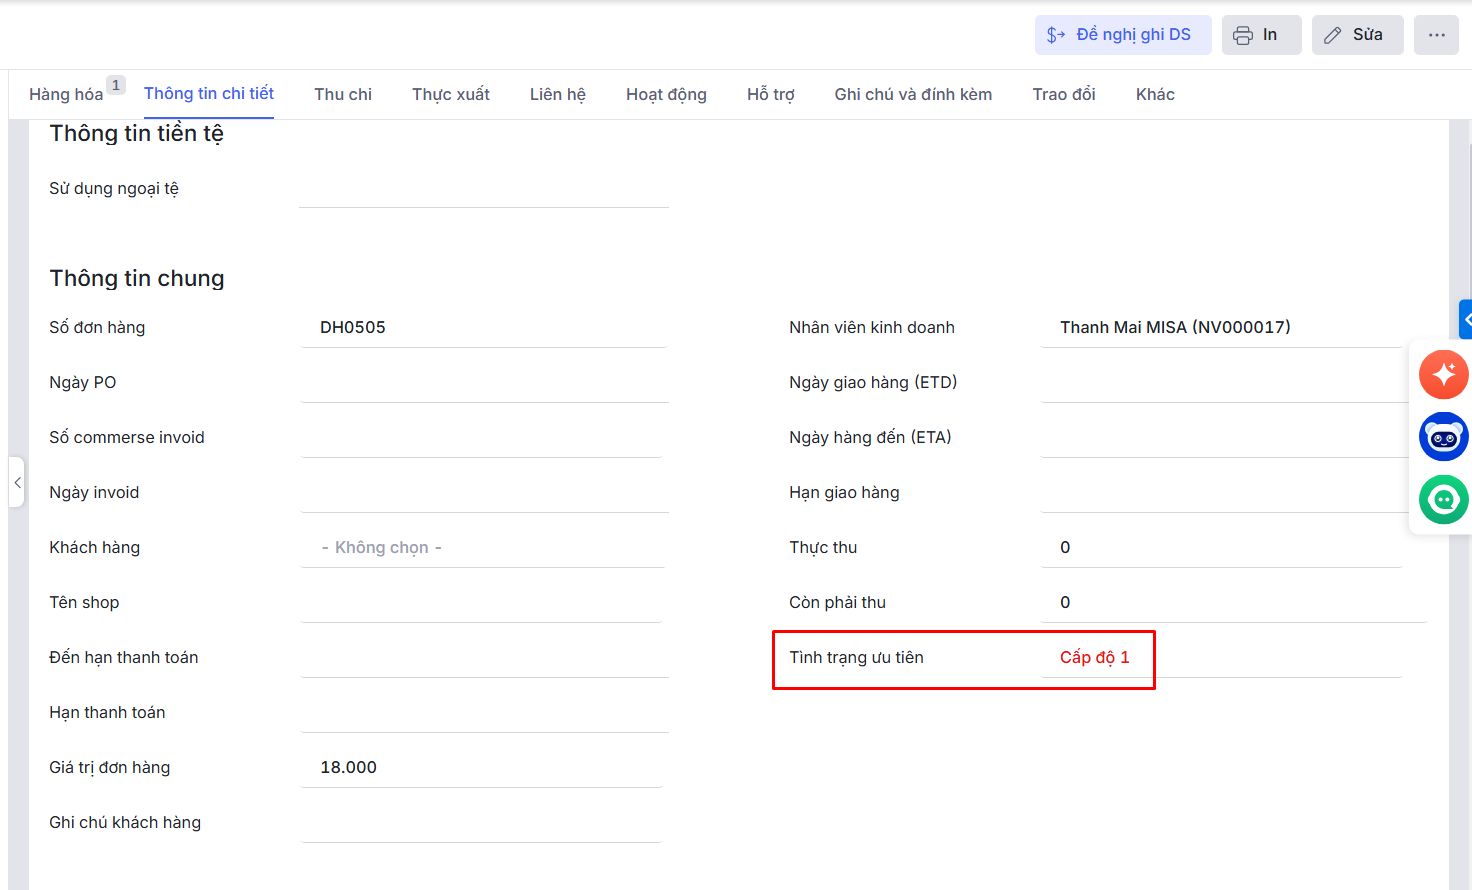Select the Liên hệ tab

tap(557, 94)
